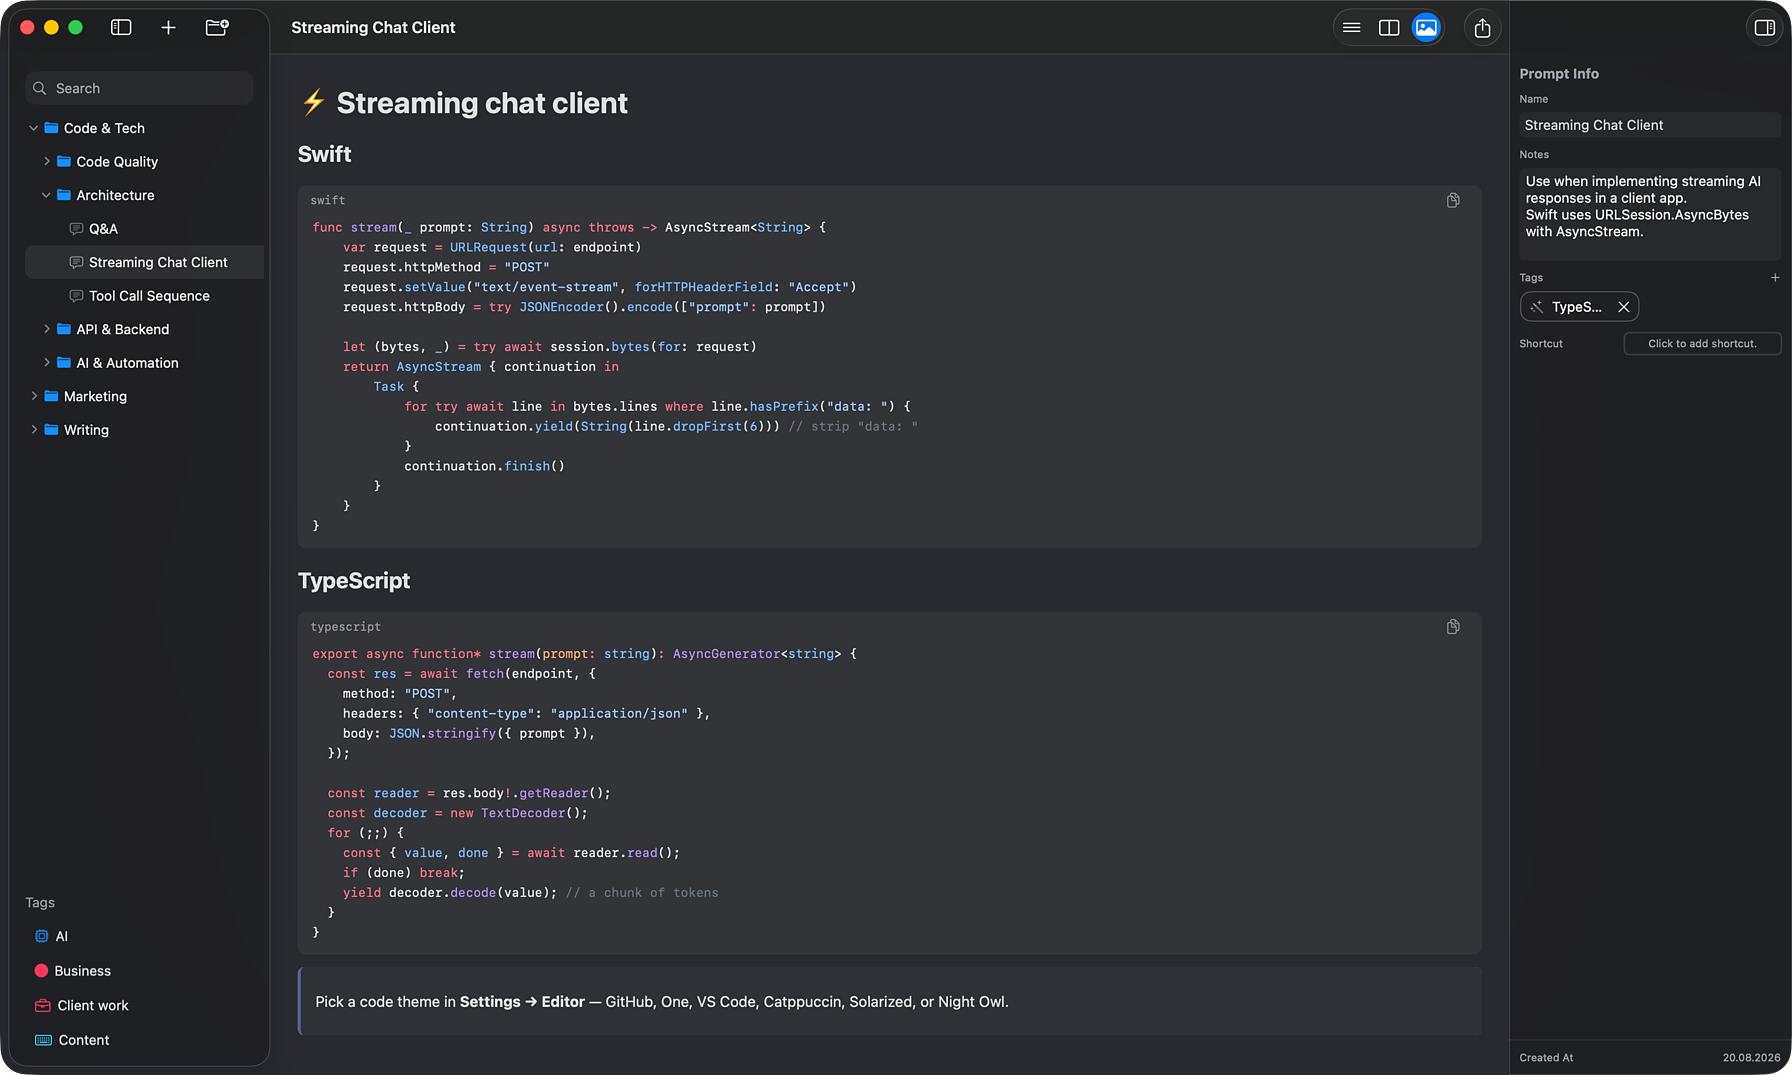Expand the Marketing folder
1792x1075 pixels.
click(33, 396)
